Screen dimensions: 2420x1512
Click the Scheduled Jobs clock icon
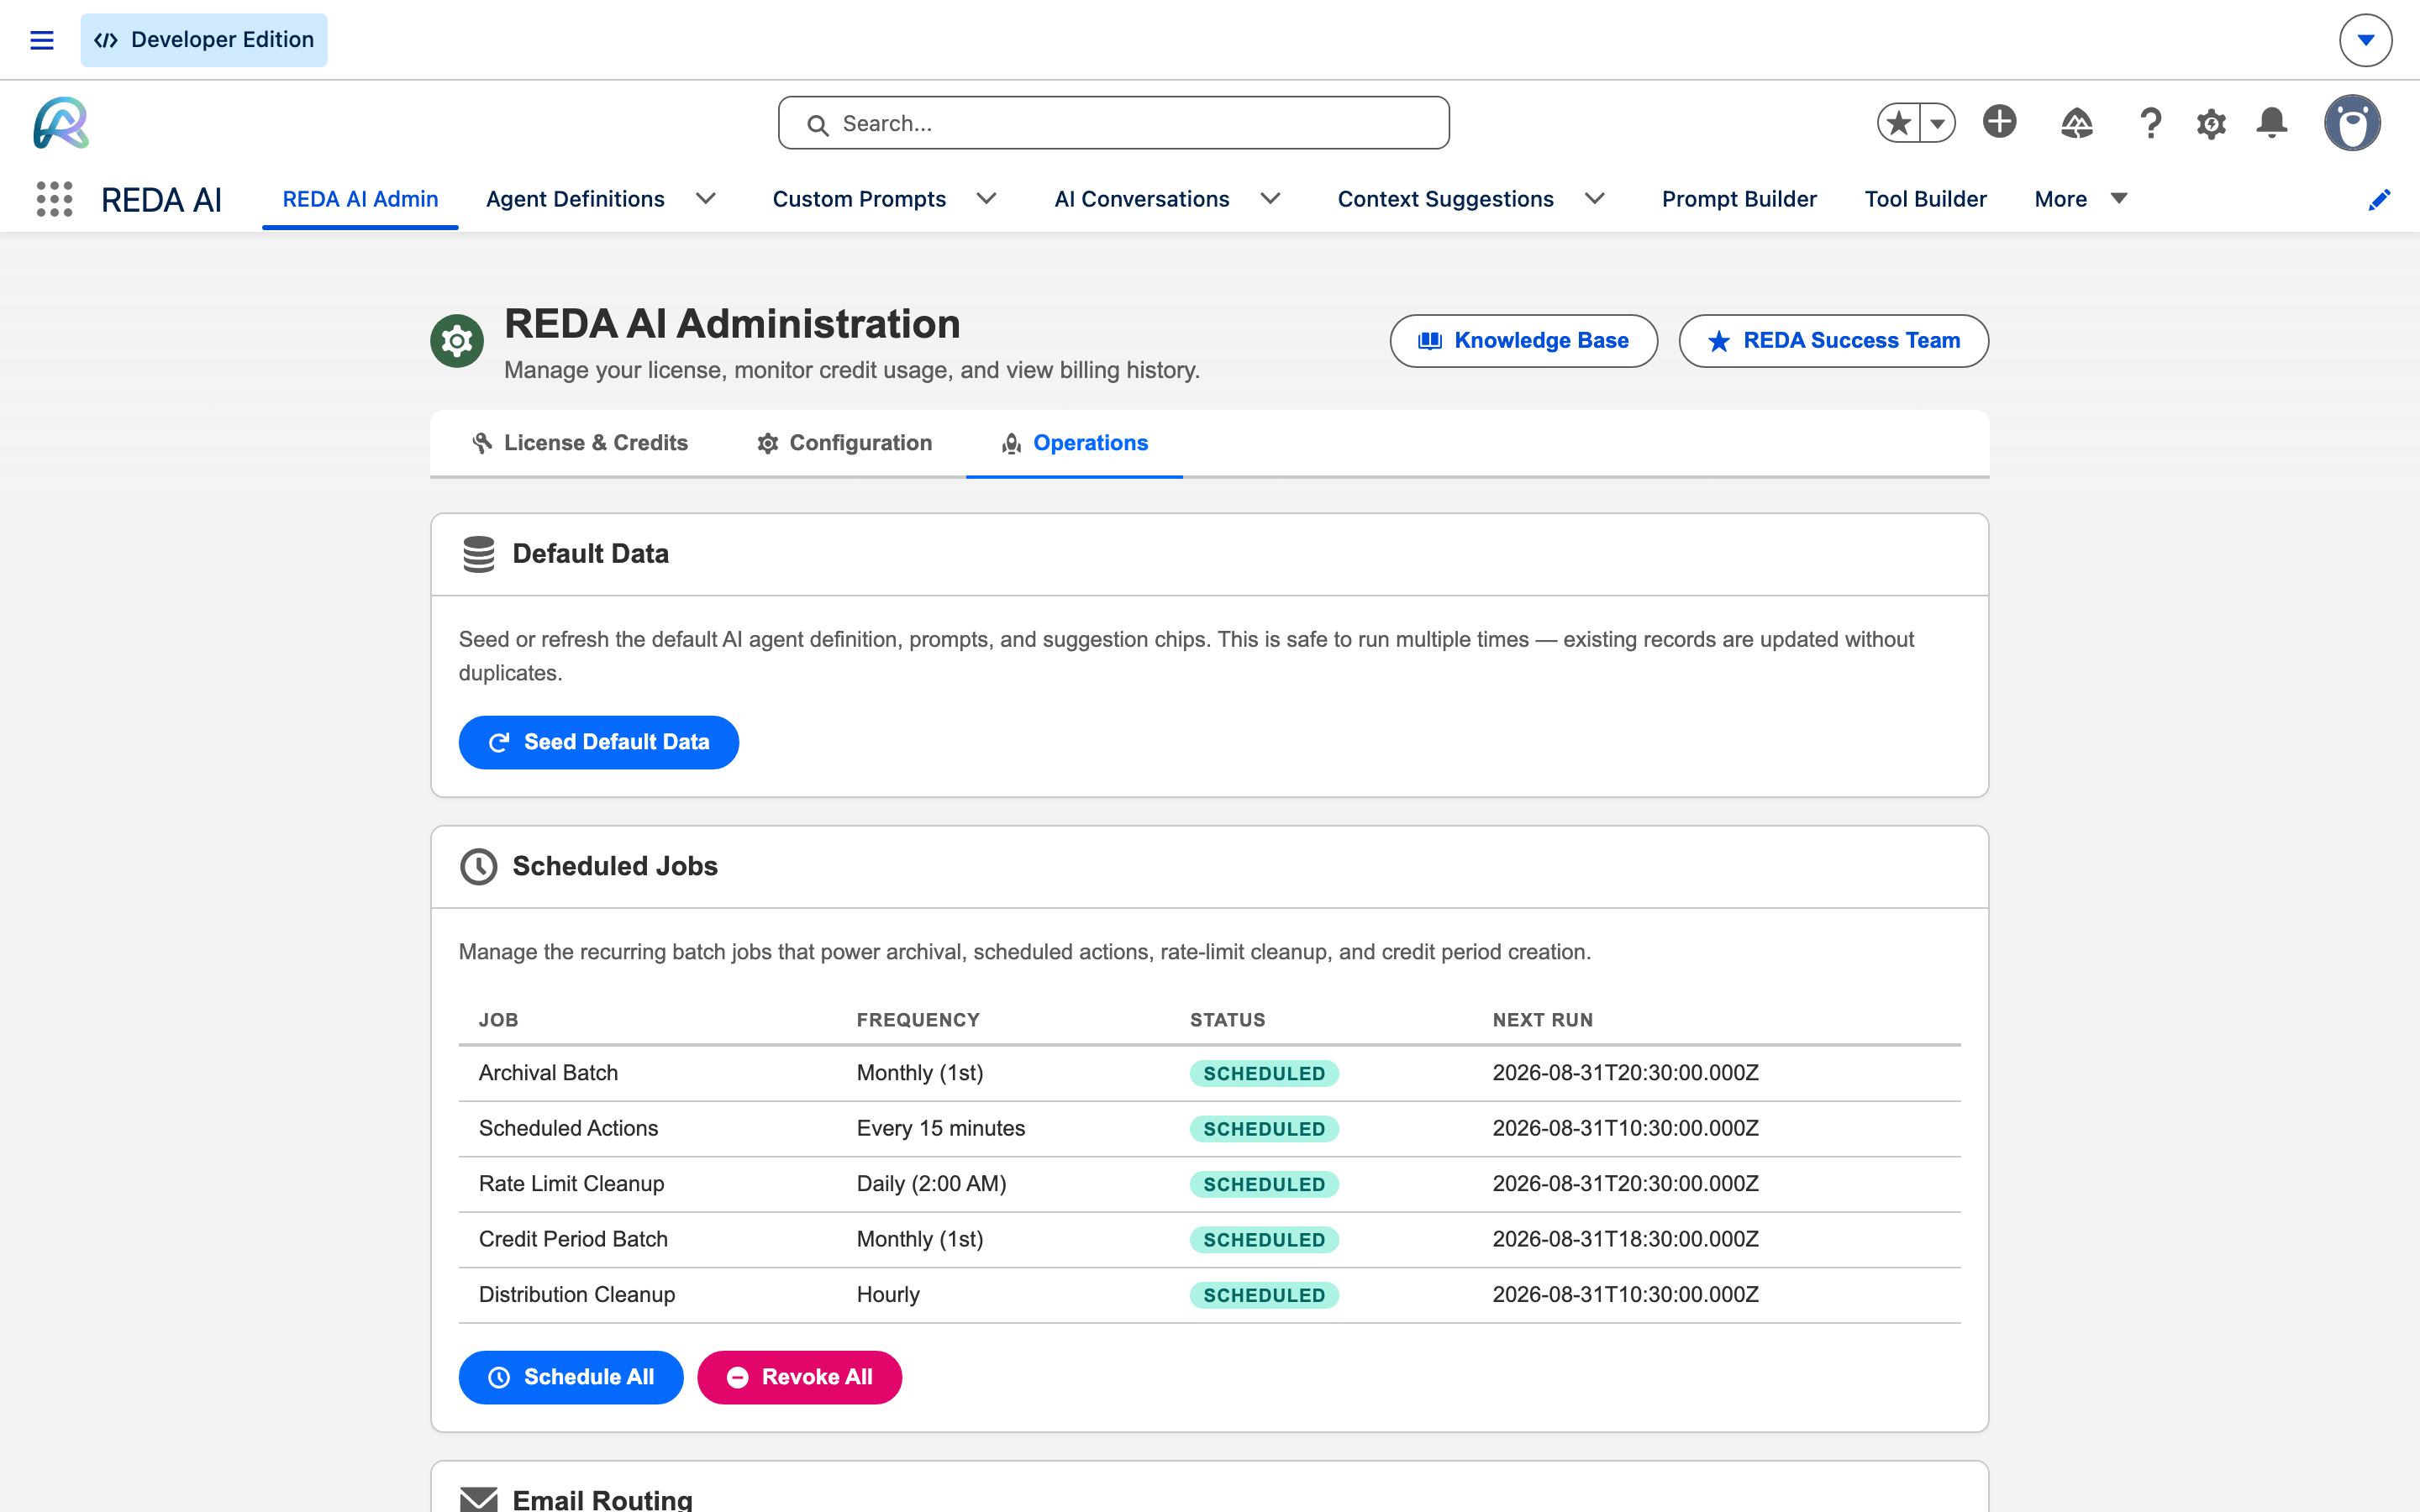[478, 866]
